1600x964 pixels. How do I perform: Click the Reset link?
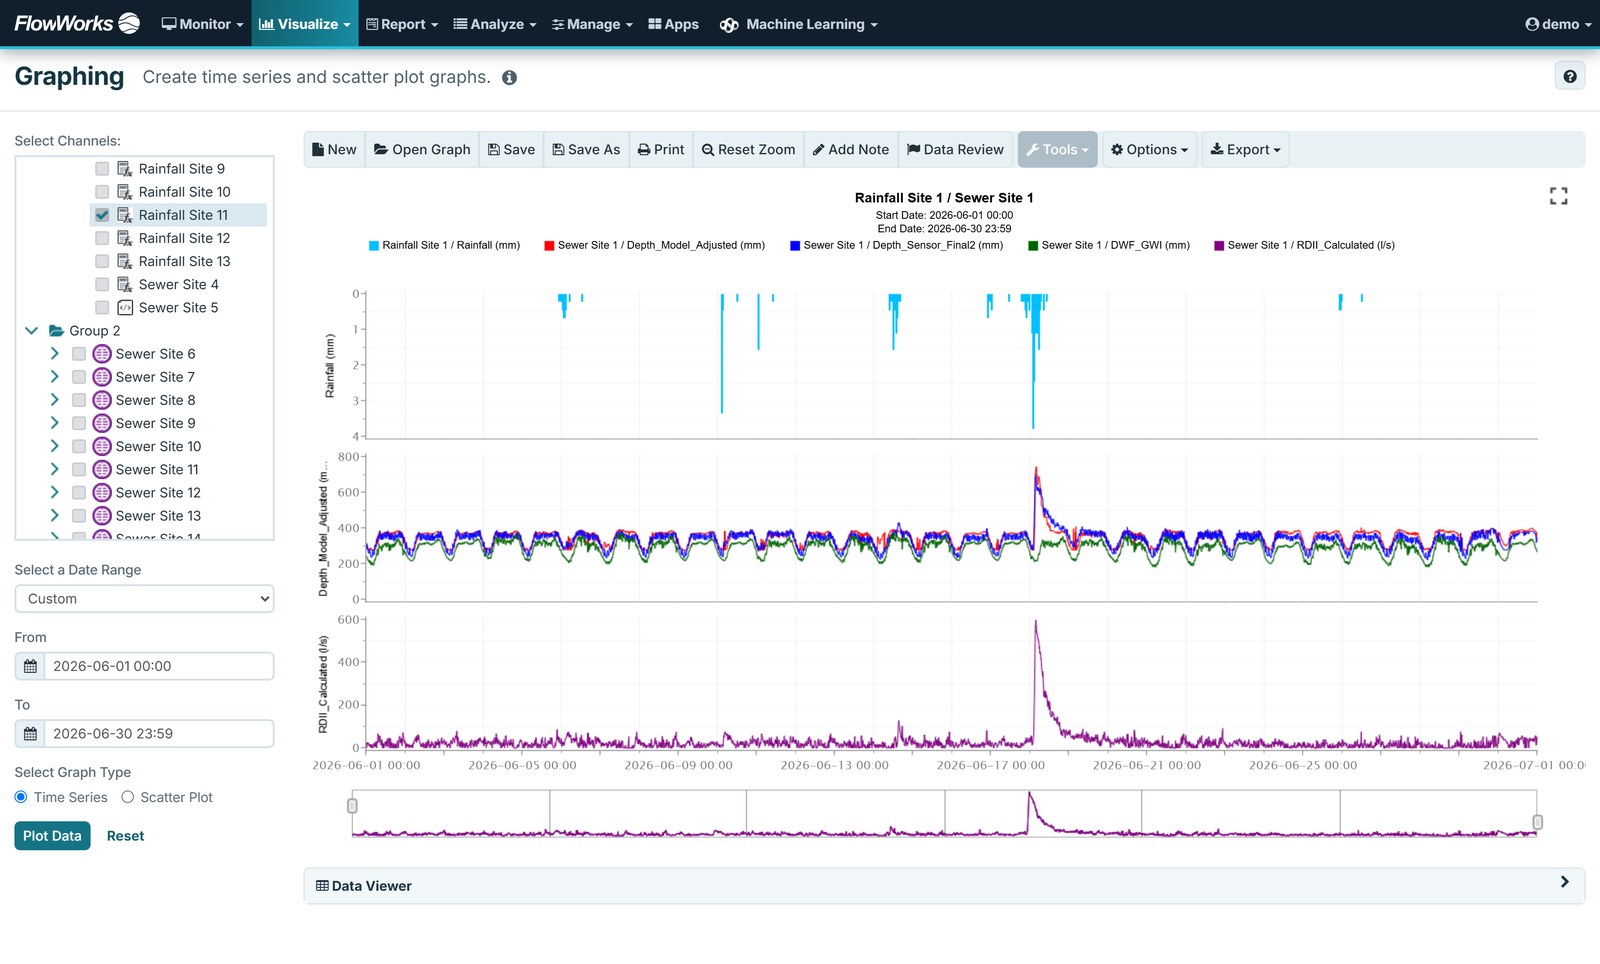(x=125, y=836)
